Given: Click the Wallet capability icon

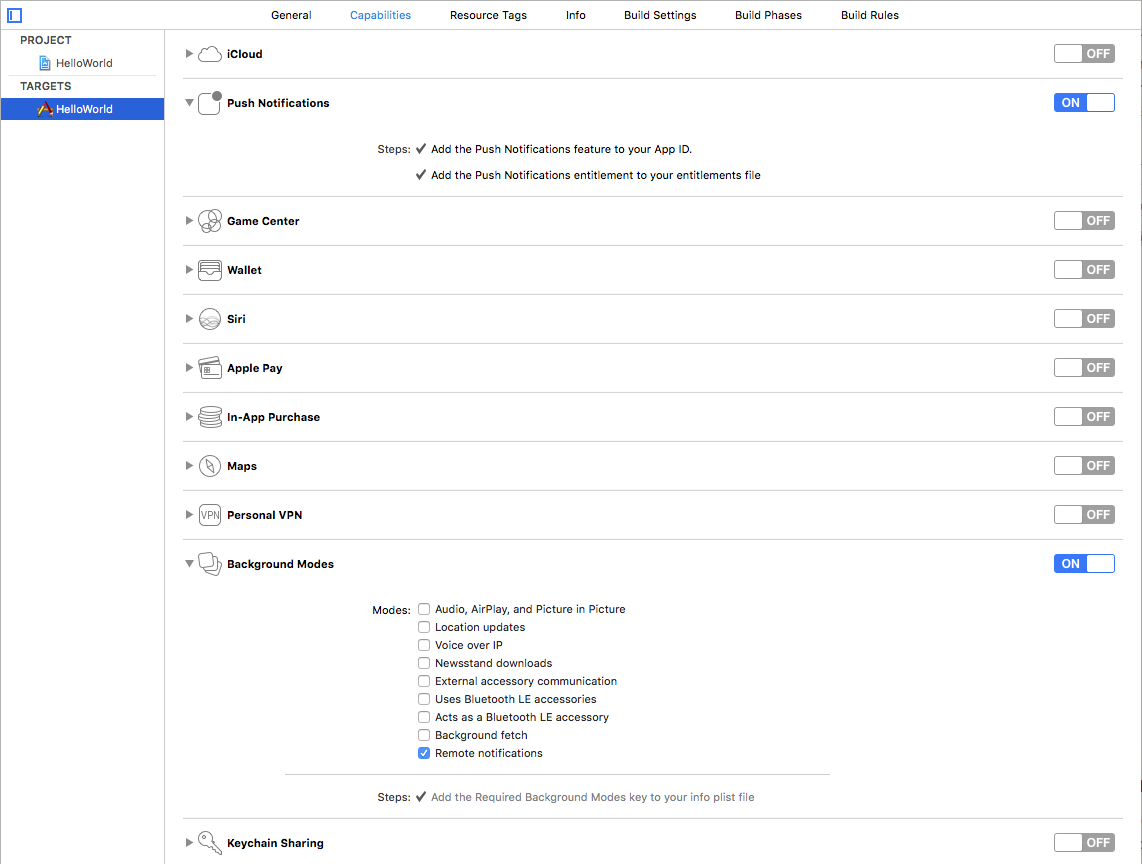Looking at the screenshot, I should [x=210, y=270].
